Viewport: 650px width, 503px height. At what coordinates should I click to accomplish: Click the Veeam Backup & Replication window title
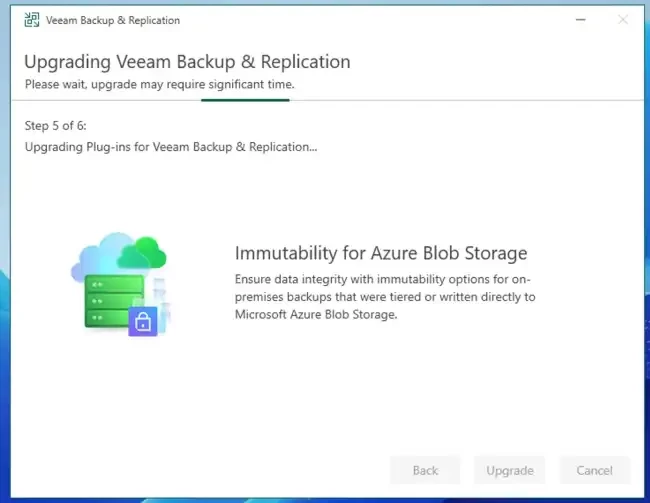[x=113, y=20]
